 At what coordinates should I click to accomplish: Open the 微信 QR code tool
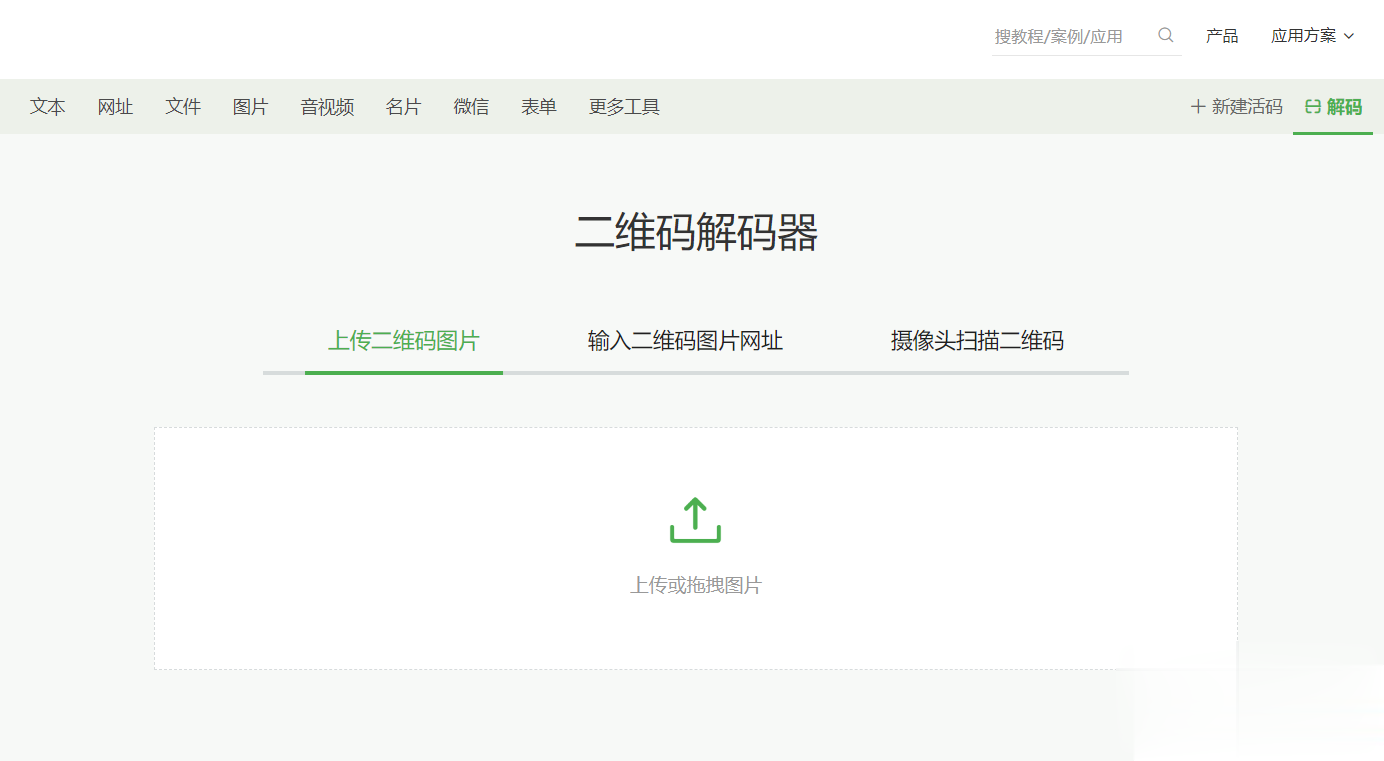(x=471, y=106)
